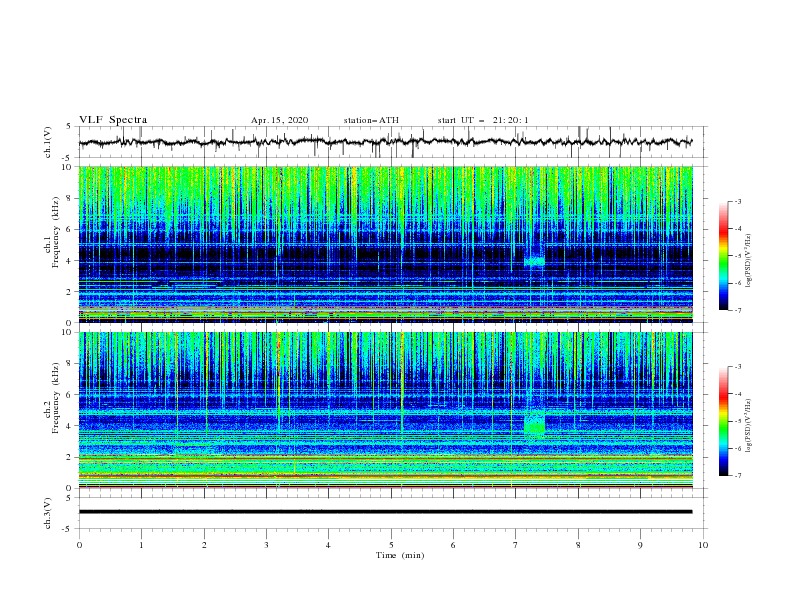The image size is (792, 612).
Task: Click the ch.3(V) axis label
Action: point(48,513)
